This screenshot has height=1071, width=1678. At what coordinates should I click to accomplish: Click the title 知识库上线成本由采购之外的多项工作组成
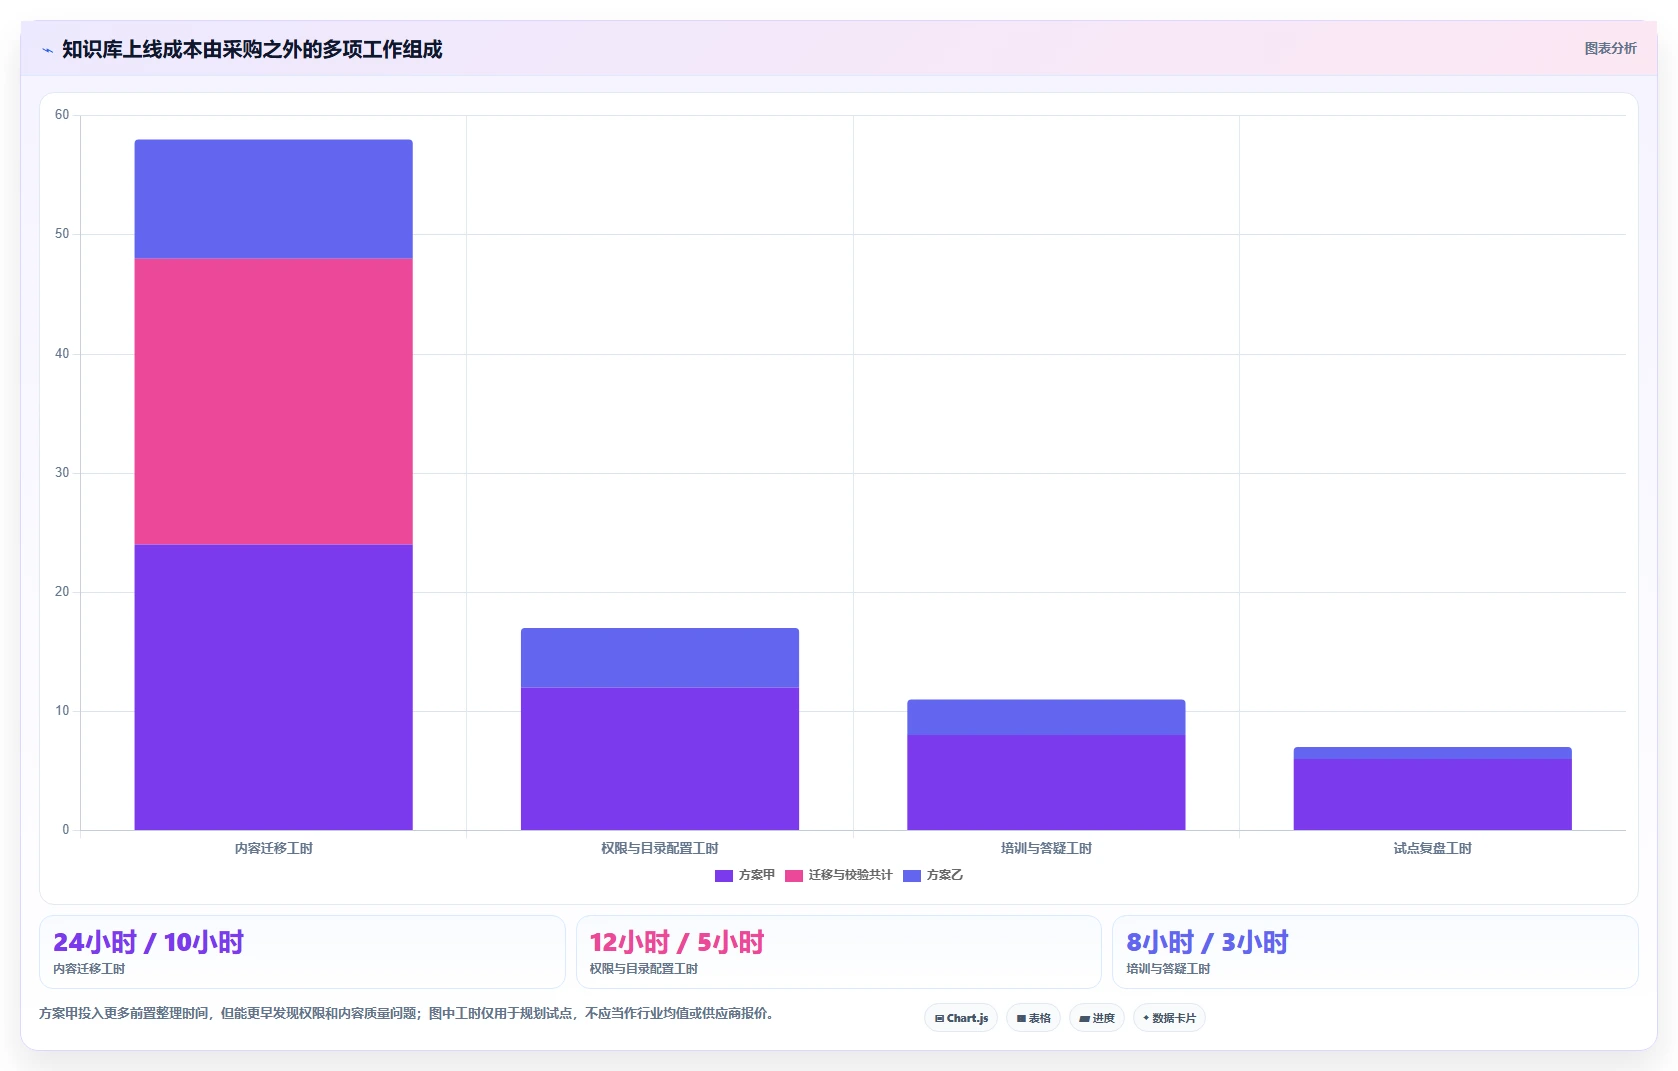252,49
